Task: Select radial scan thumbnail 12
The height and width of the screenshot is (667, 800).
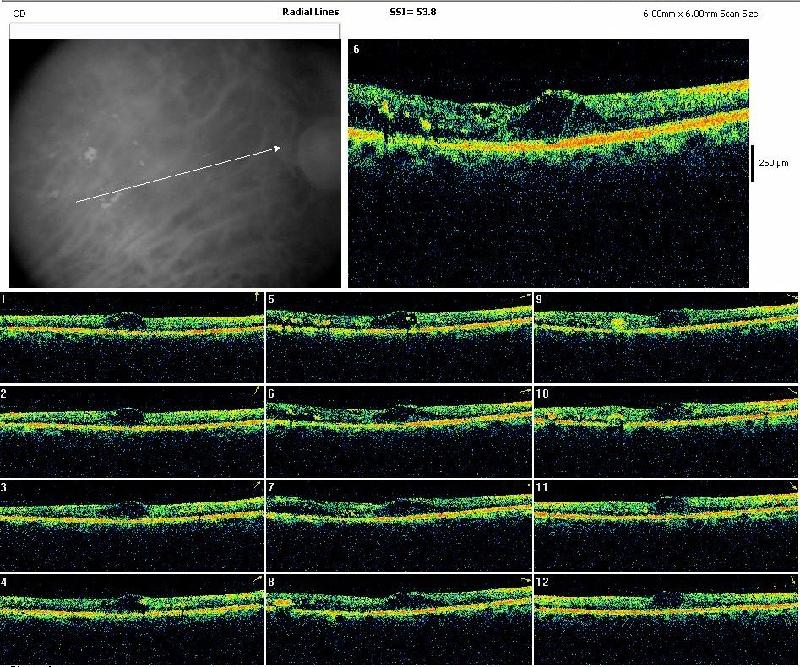Action: (x=667, y=618)
